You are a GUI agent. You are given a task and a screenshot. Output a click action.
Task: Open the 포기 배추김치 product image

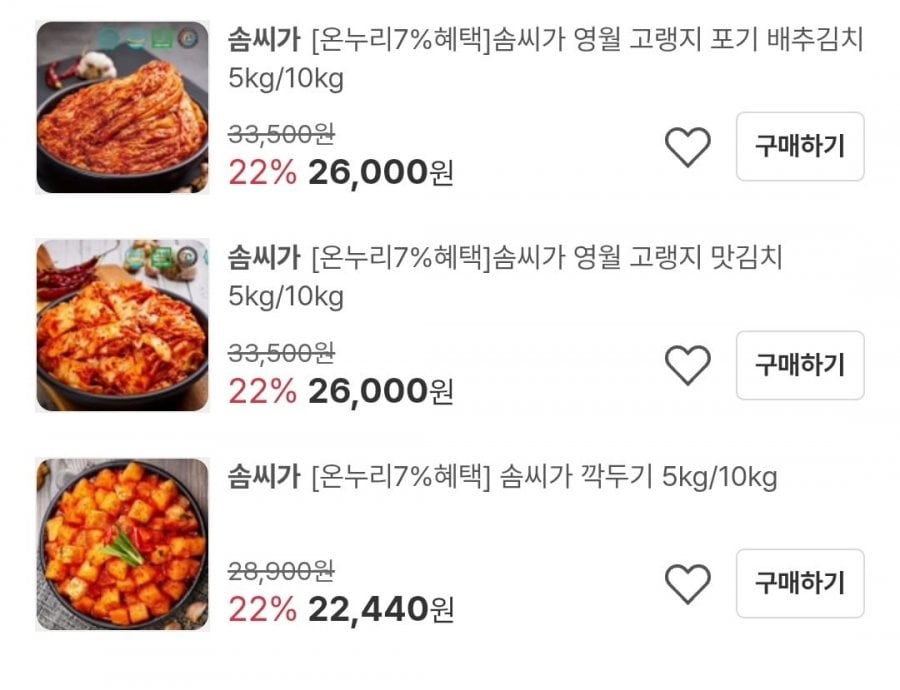(x=122, y=107)
